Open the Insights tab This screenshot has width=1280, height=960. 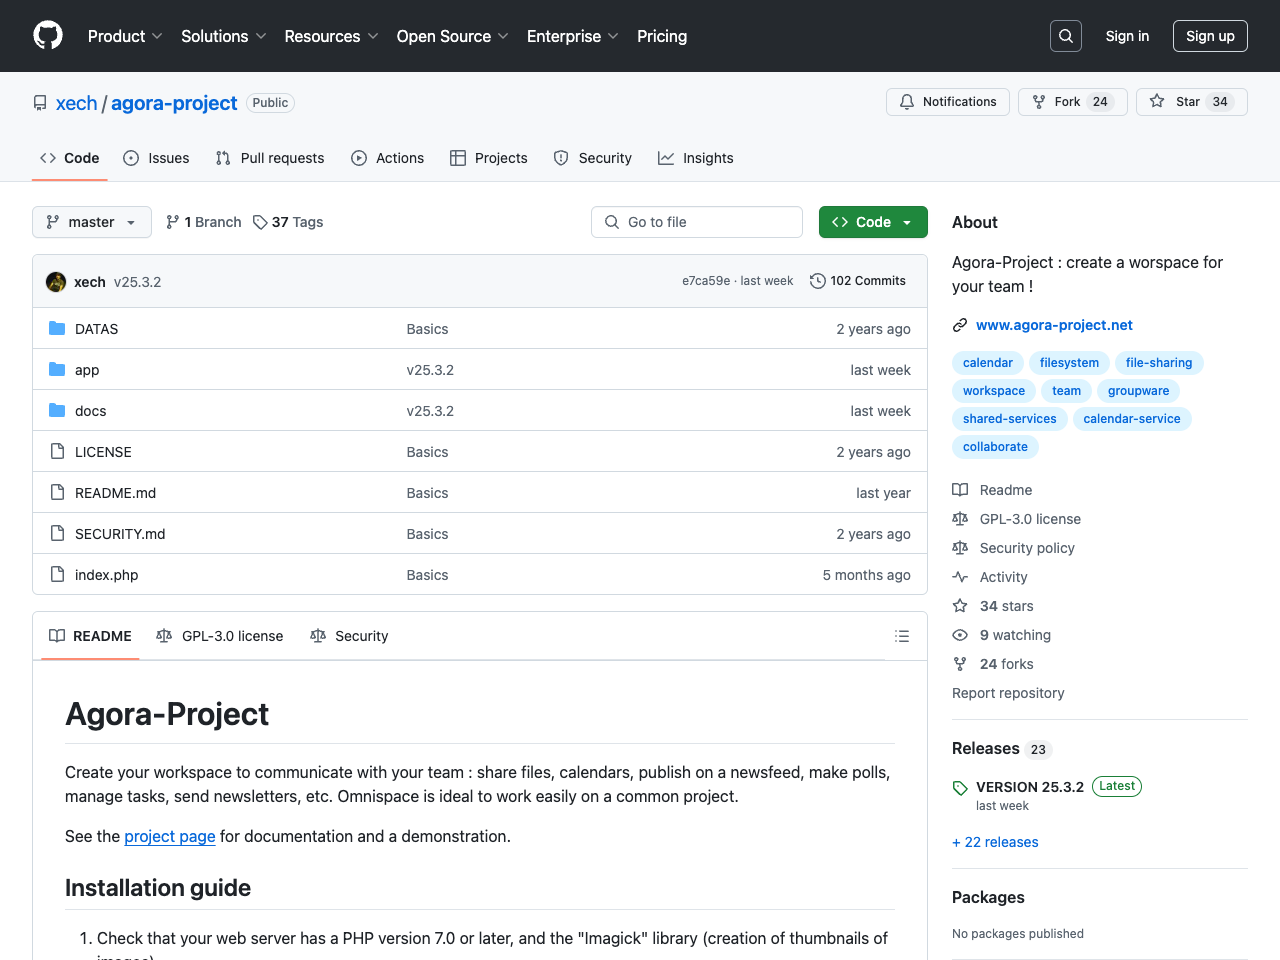tap(696, 158)
